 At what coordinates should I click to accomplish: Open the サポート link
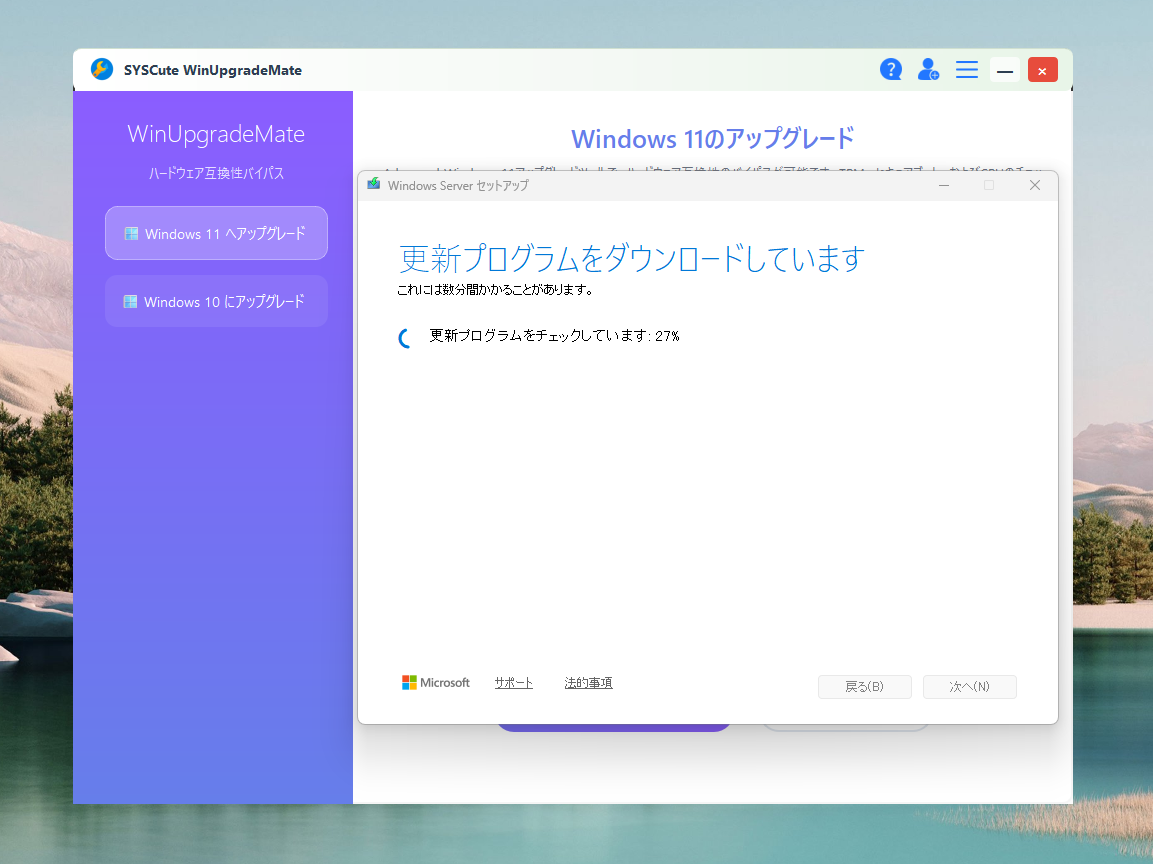tap(514, 682)
